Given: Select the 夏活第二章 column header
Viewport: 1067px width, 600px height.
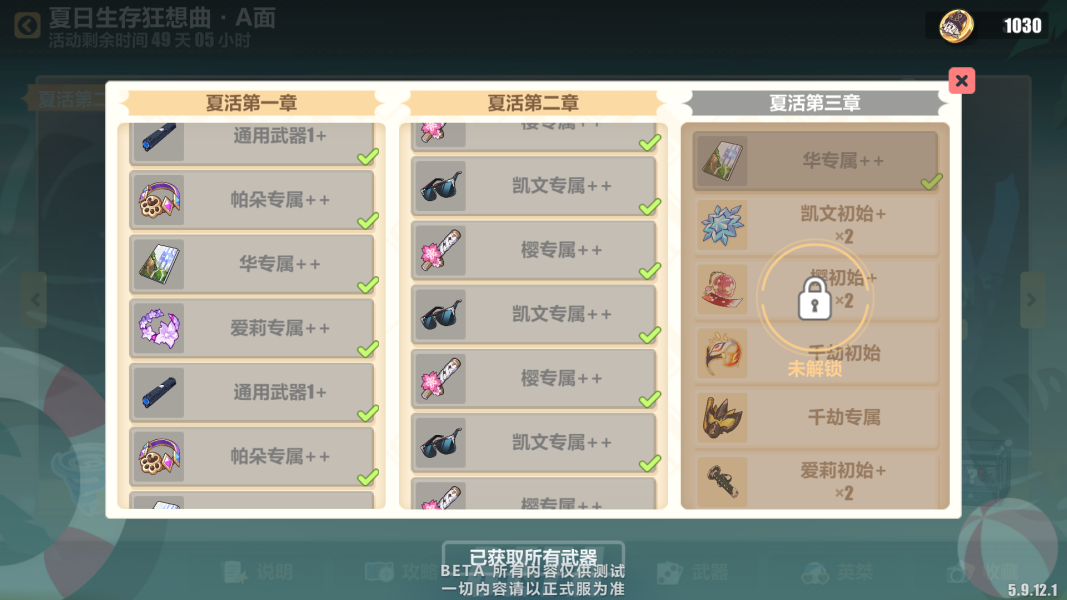Looking at the screenshot, I should coord(533,103).
